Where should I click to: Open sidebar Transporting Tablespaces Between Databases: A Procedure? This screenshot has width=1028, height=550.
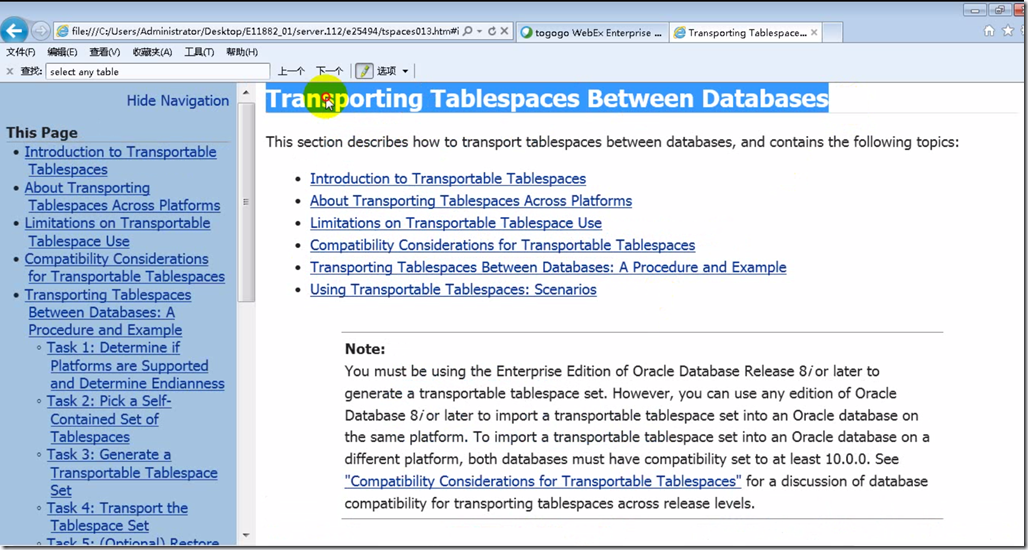point(108,313)
